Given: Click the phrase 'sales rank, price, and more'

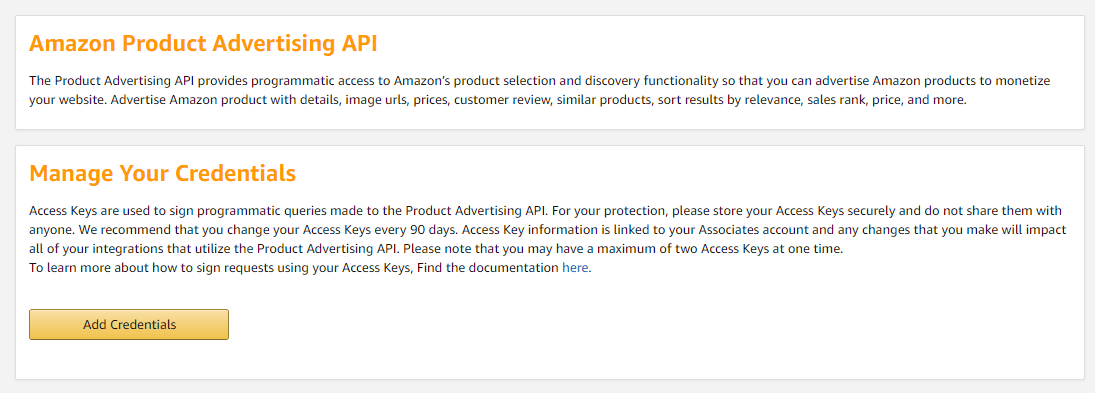Looking at the screenshot, I should point(886,100).
